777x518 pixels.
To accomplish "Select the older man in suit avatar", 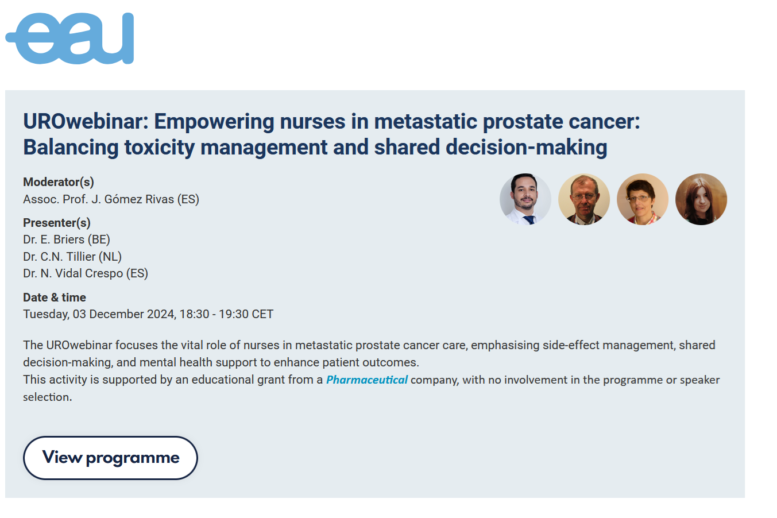I will pyautogui.click(x=584, y=199).
